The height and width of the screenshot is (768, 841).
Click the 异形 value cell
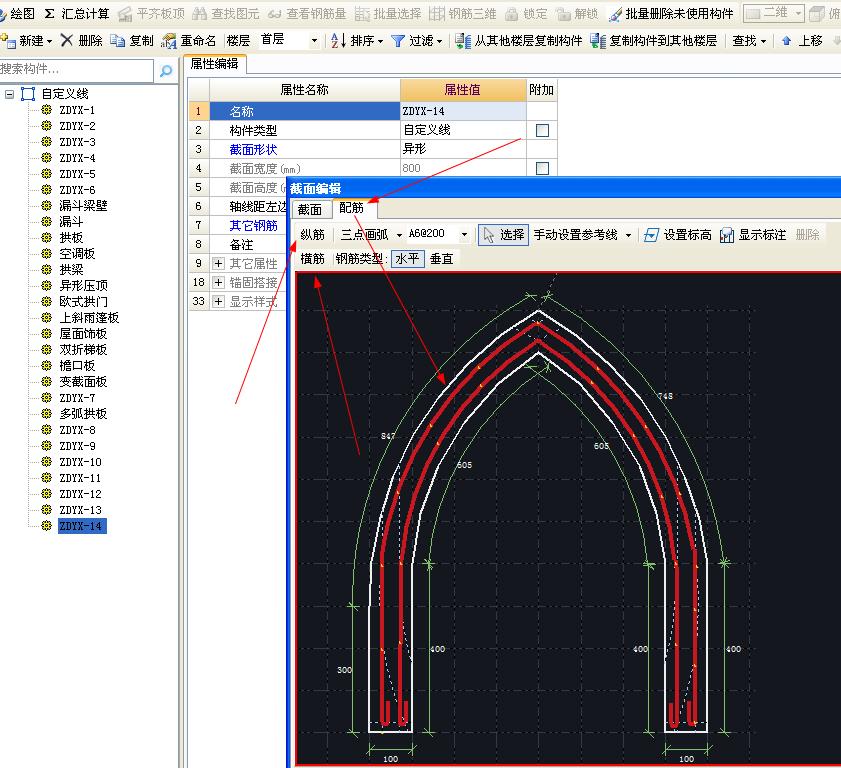(463, 149)
